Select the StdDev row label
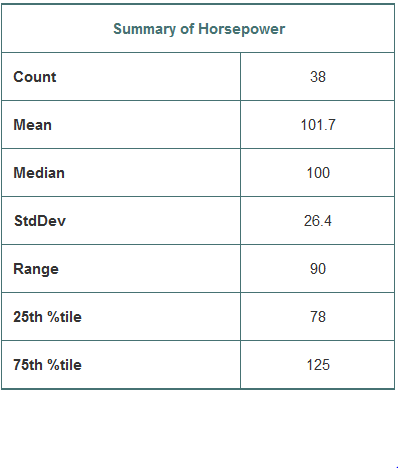The height and width of the screenshot is (468, 398). (x=40, y=221)
